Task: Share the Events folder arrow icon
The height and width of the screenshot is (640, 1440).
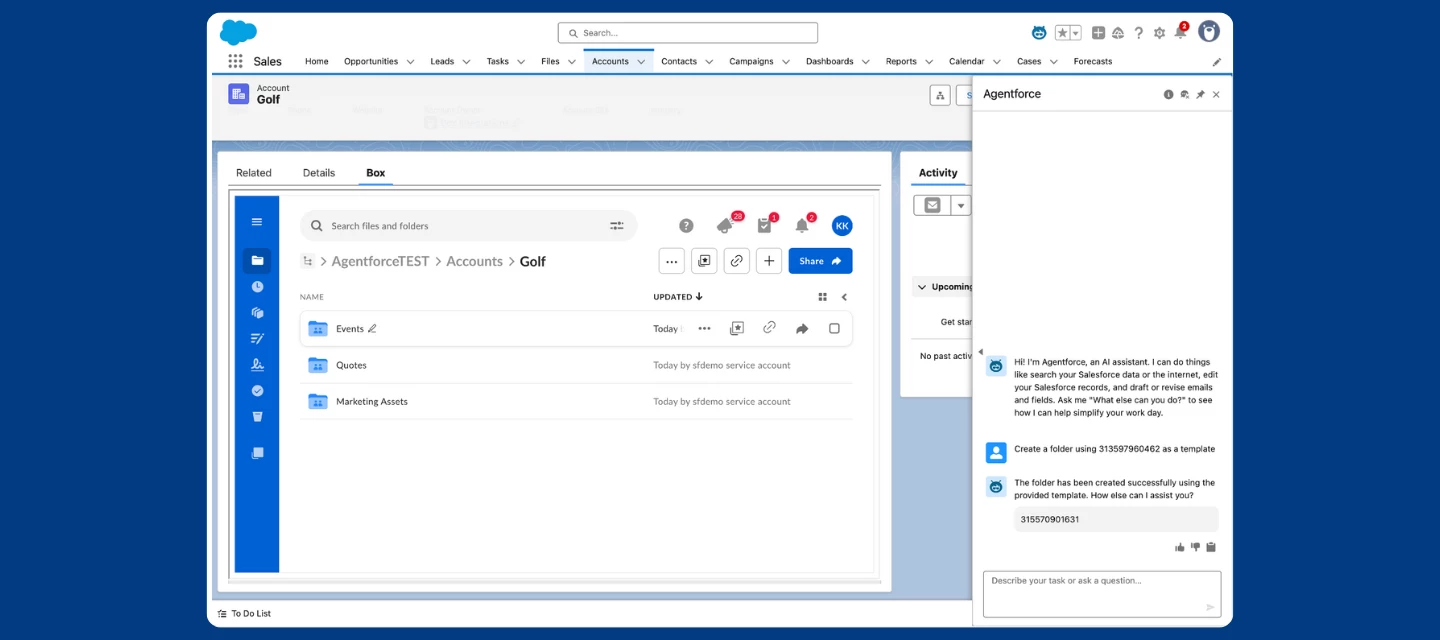Action: point(802,328)
